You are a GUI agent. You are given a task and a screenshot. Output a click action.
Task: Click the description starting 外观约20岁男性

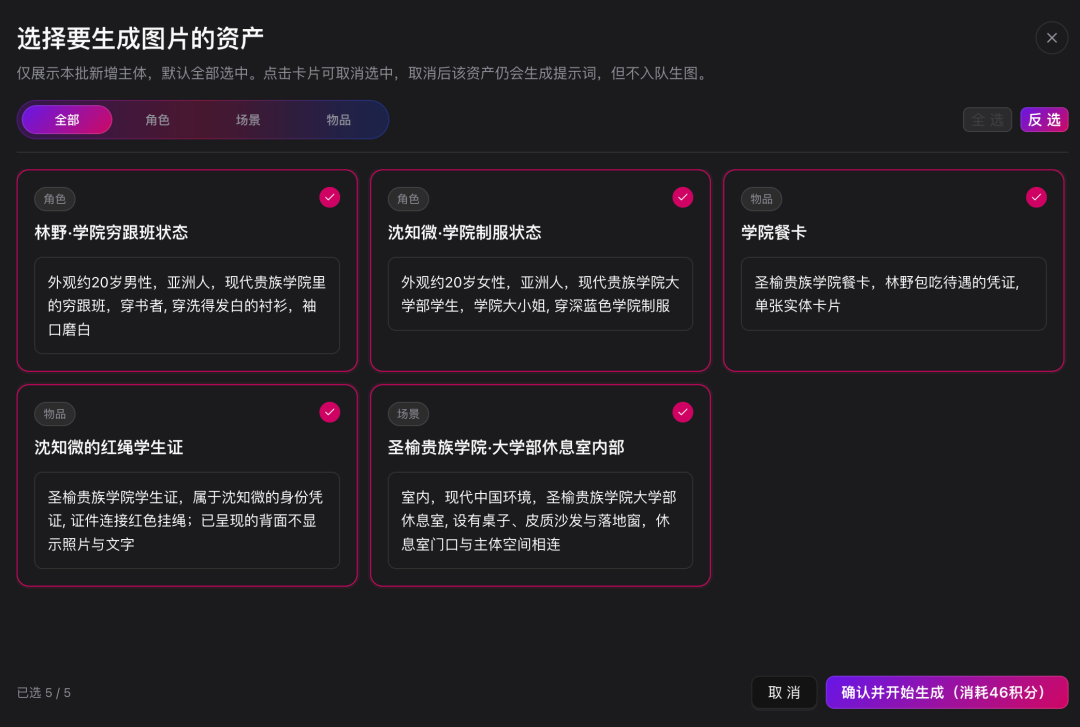tap(187, 306)
